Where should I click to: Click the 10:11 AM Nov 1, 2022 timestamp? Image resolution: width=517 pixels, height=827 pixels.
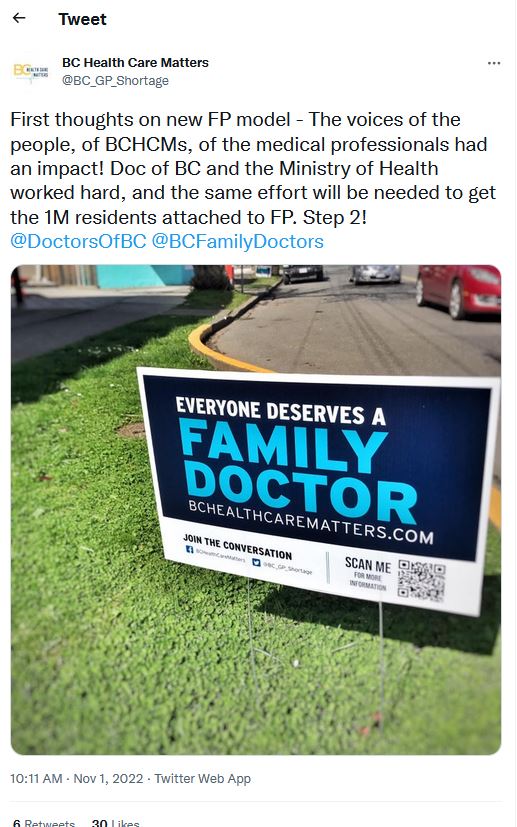(x=76, y=778)
